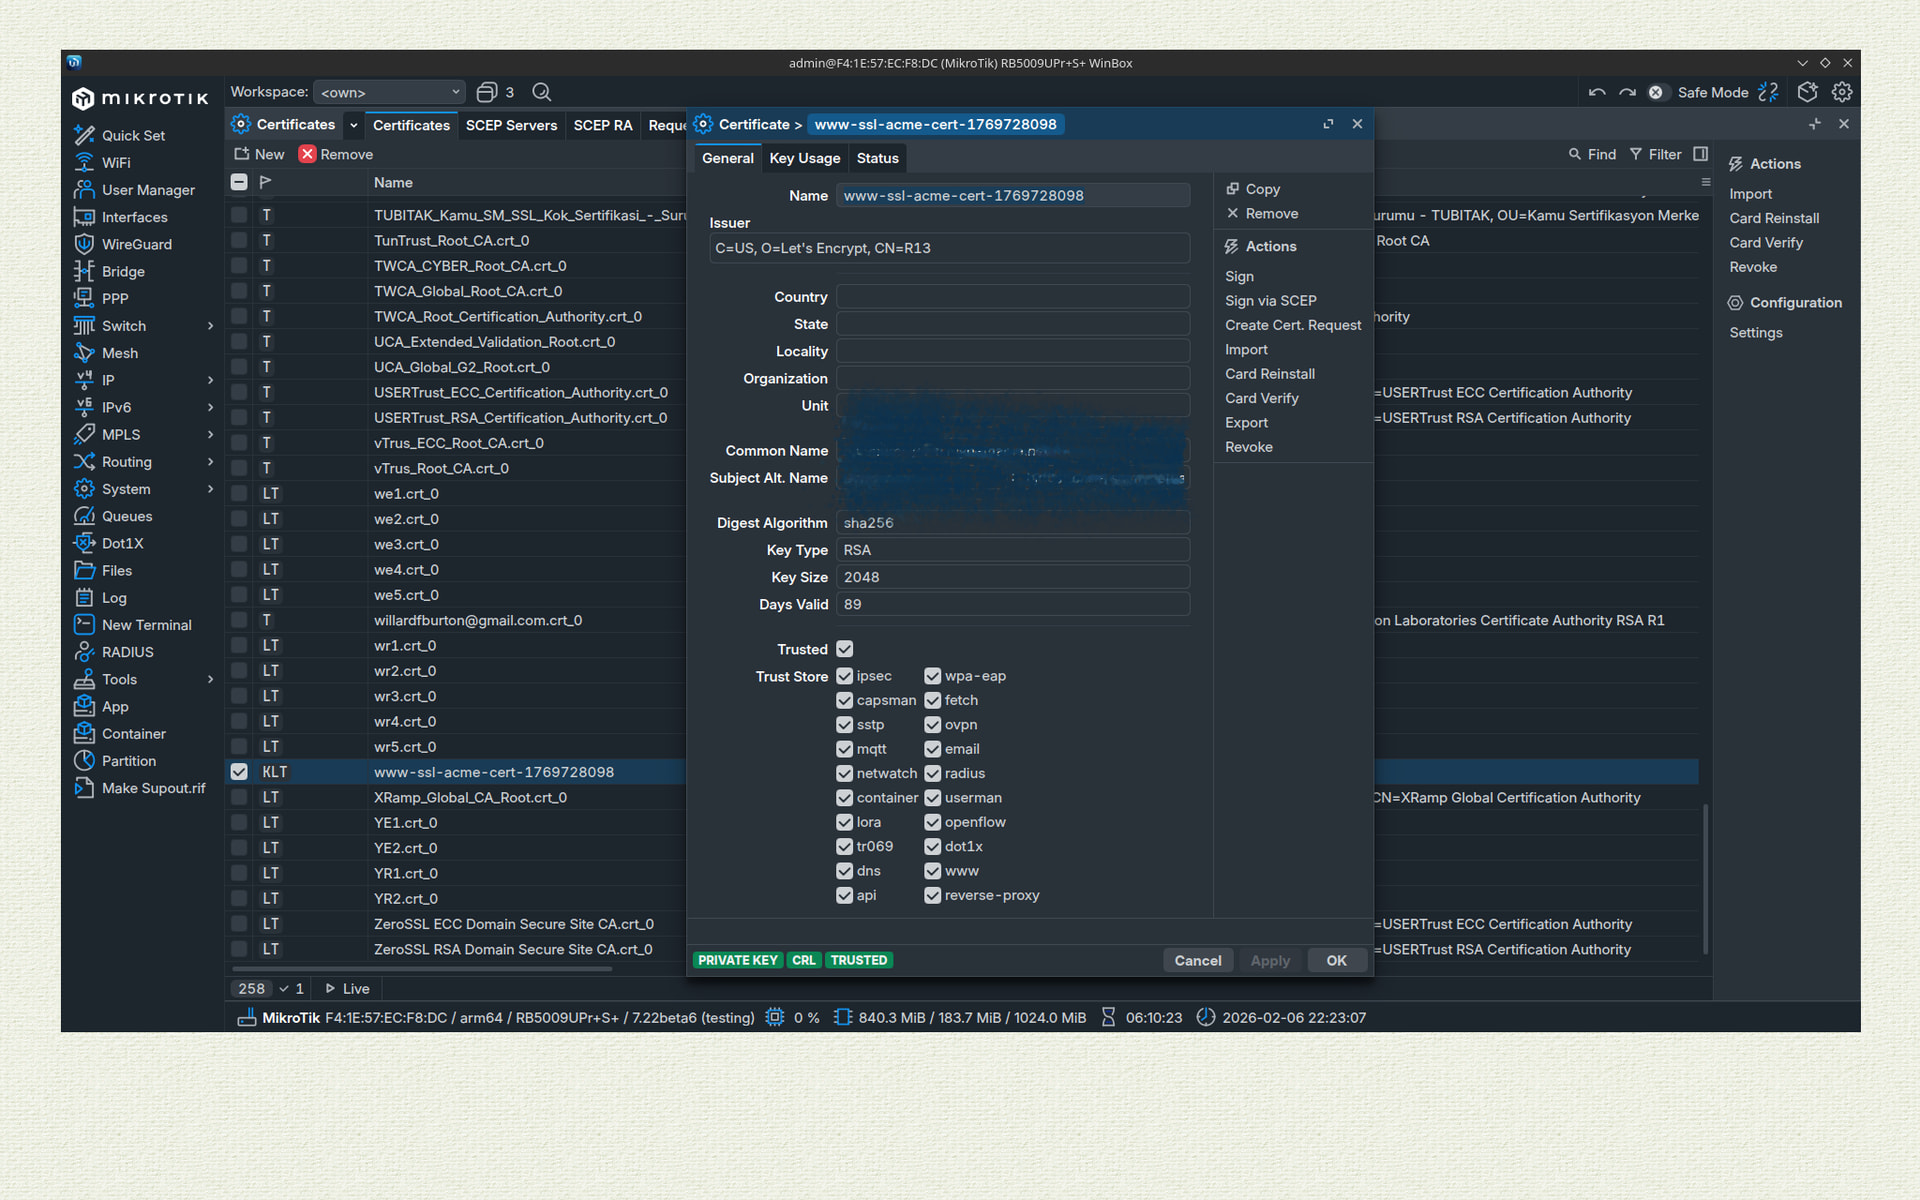This screenshot has height=1200, width=1920.
Task: Open the Container sidebar item
Action: [x=133, y=734]
